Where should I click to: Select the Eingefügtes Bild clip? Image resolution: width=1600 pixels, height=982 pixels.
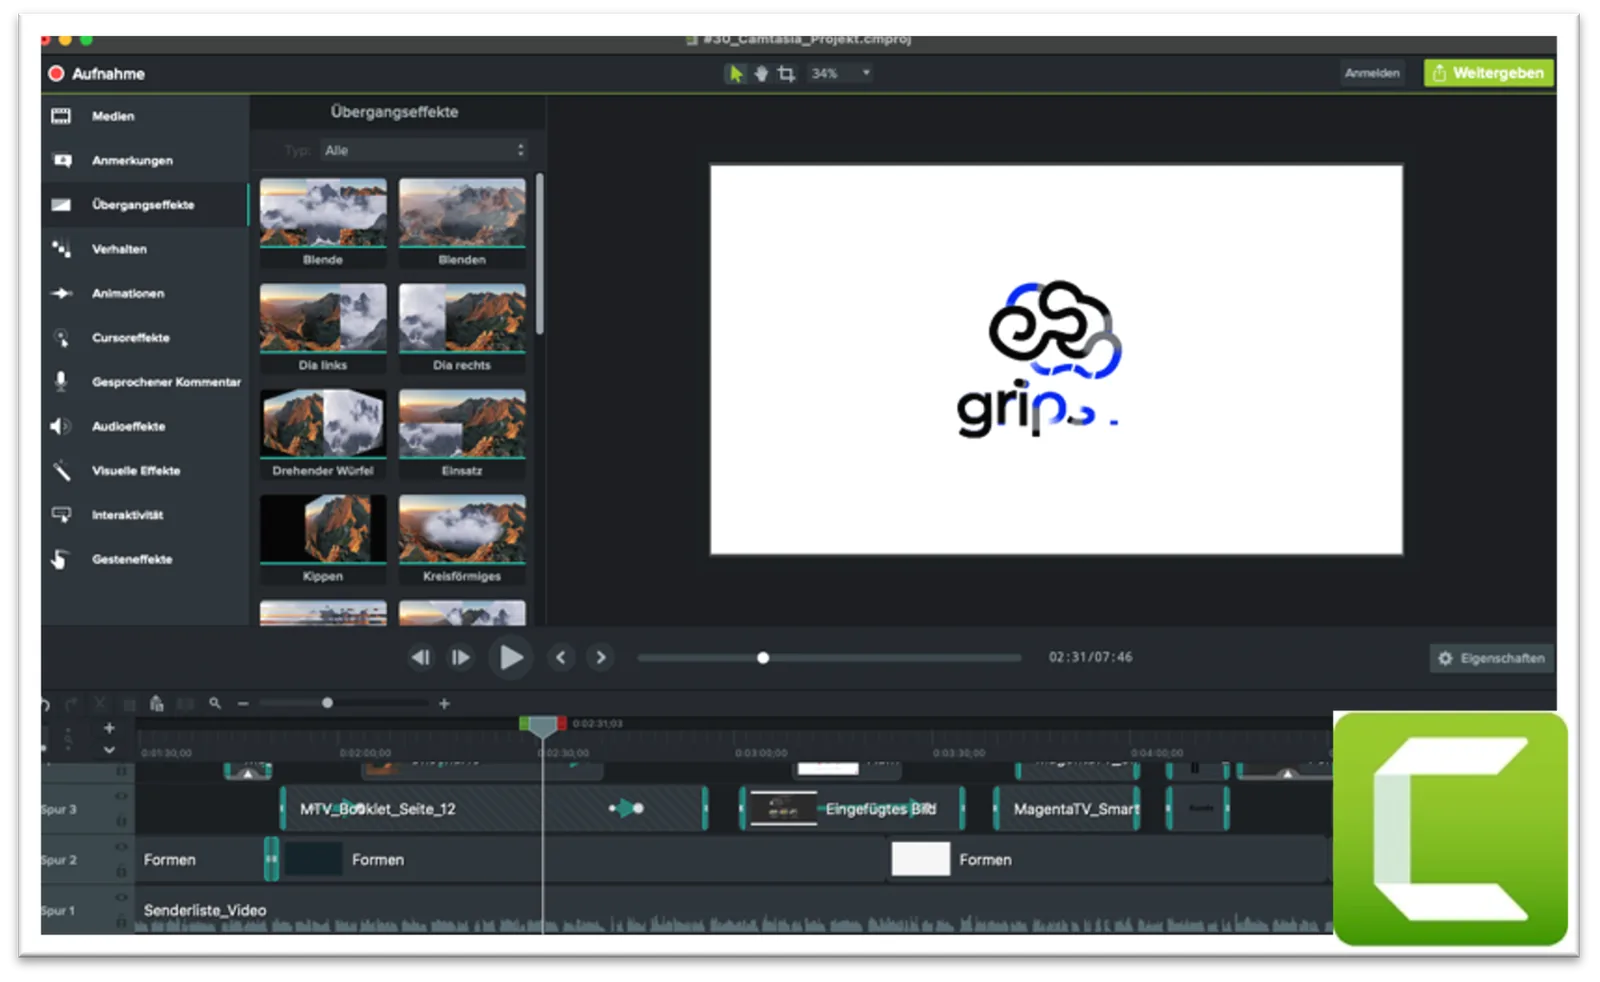853,808
